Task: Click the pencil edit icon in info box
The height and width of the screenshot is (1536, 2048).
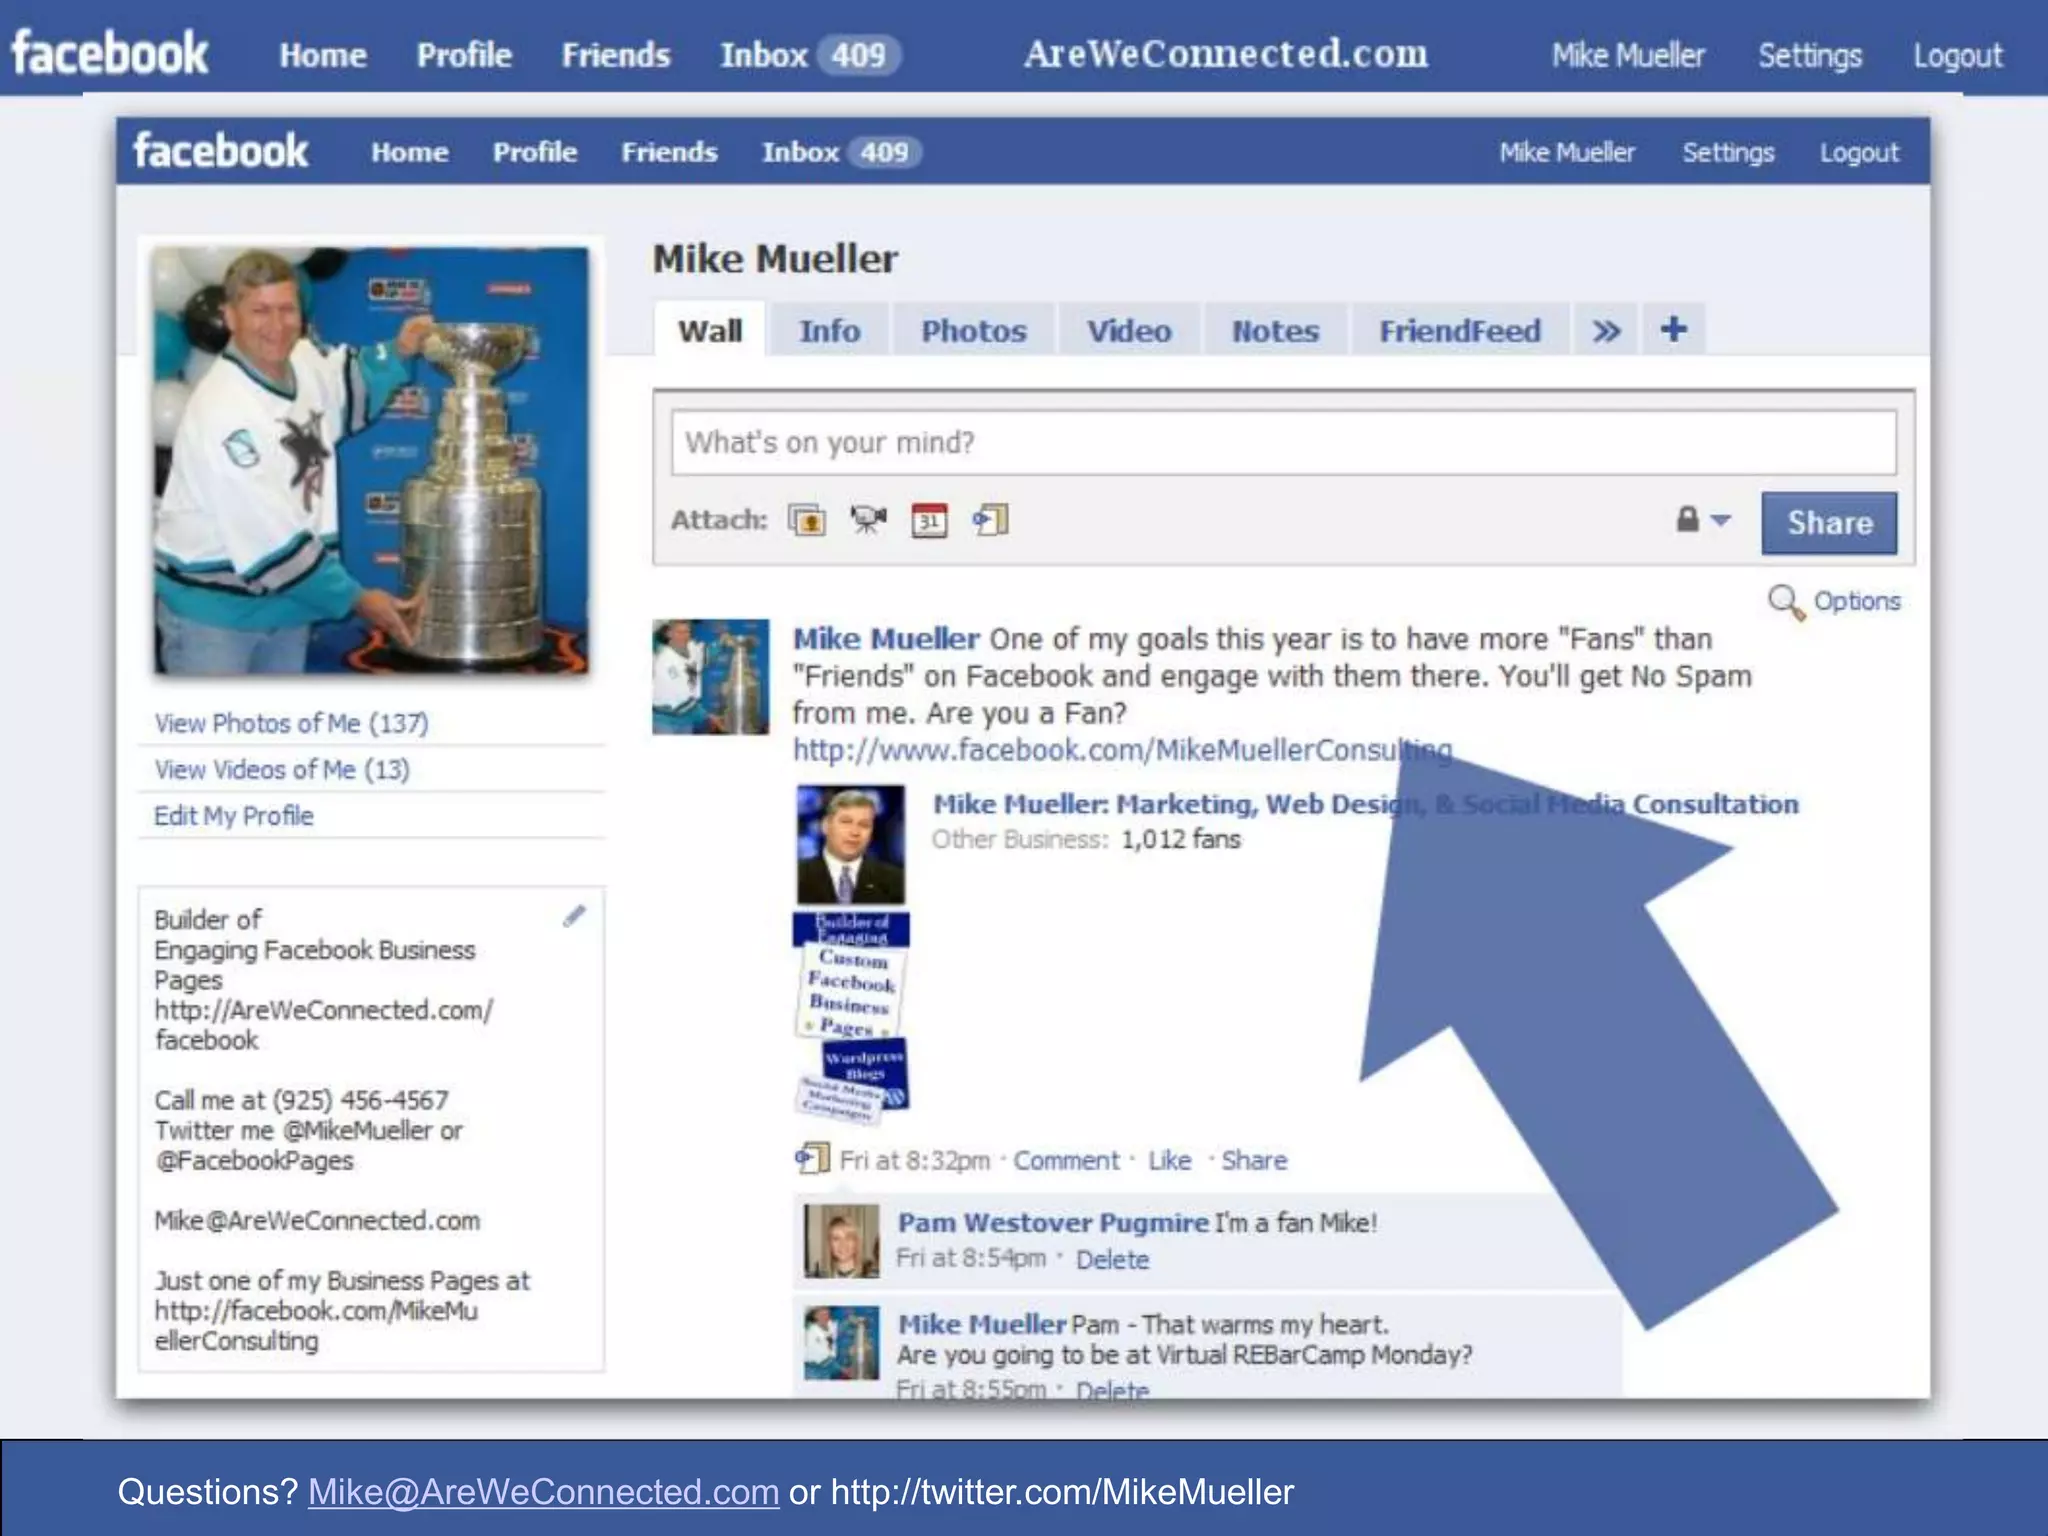Action: coord(574,916)
